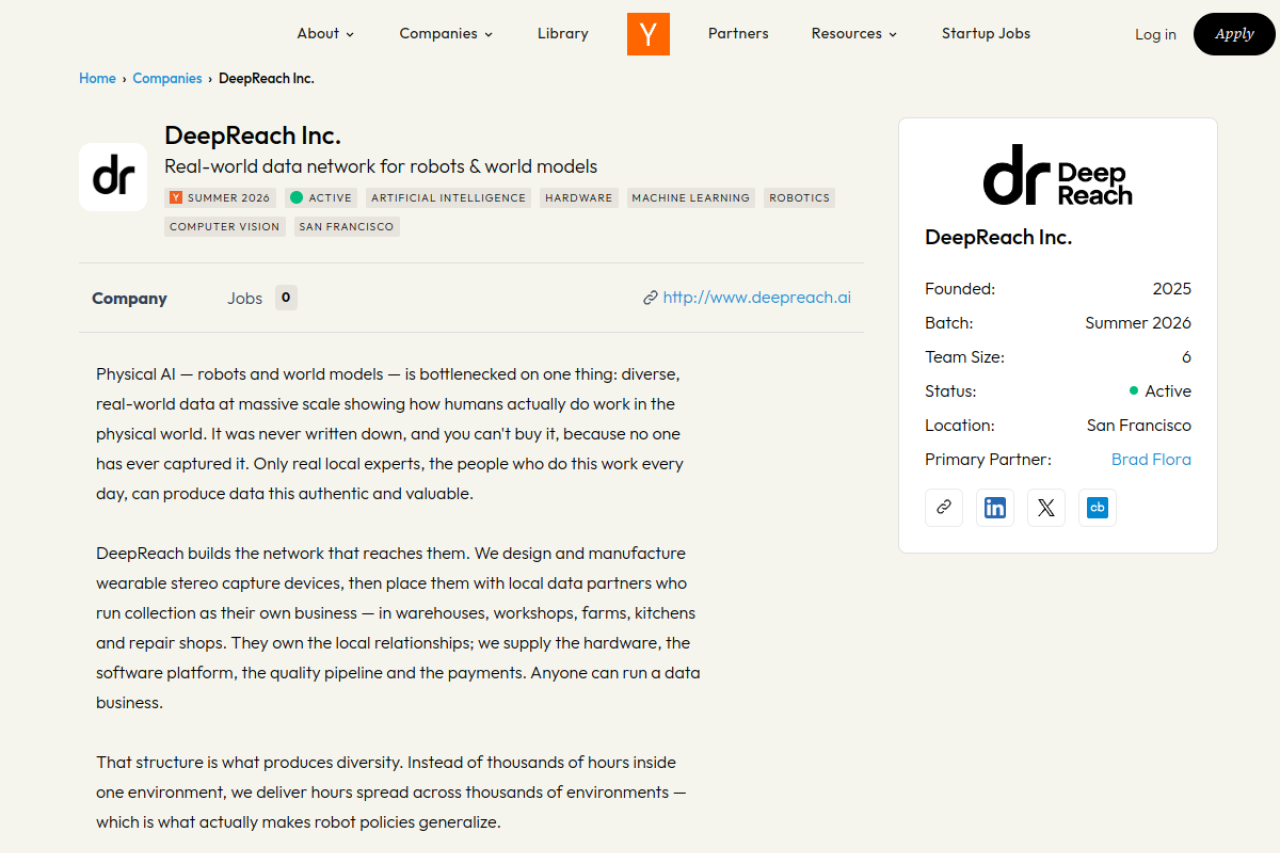Click the DeepReach Inc. title in sidebar card
The width and height of the screenshot is (1280, 853).
click(x=998, y=237)
